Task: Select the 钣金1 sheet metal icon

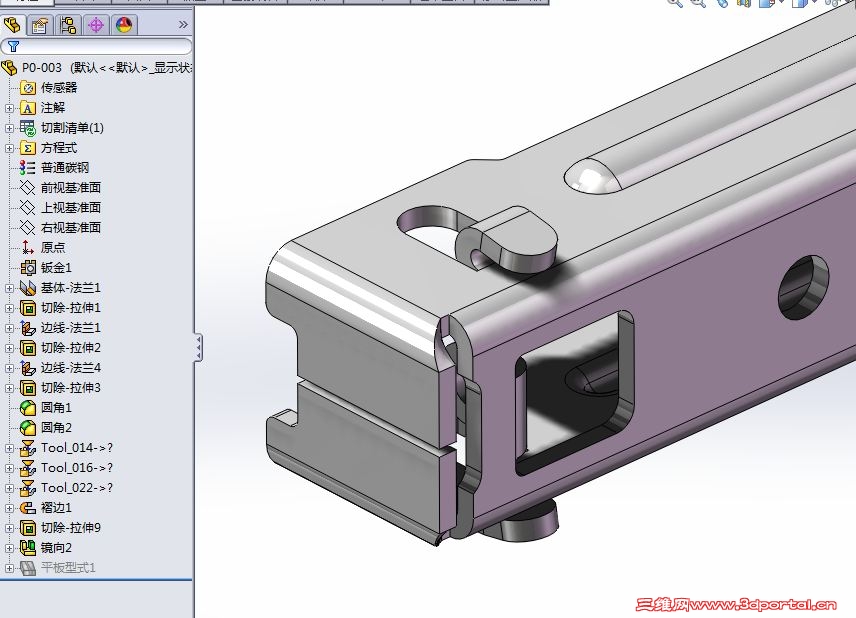Action: (28, 268)
